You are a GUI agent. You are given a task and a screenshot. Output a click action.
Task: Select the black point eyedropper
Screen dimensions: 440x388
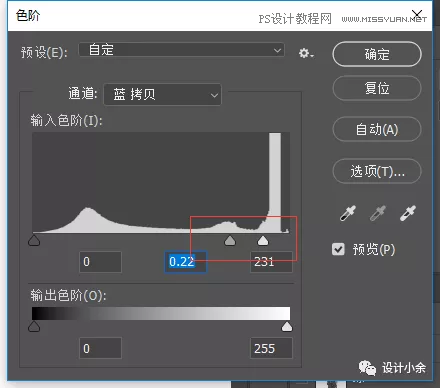click(348, 213)
